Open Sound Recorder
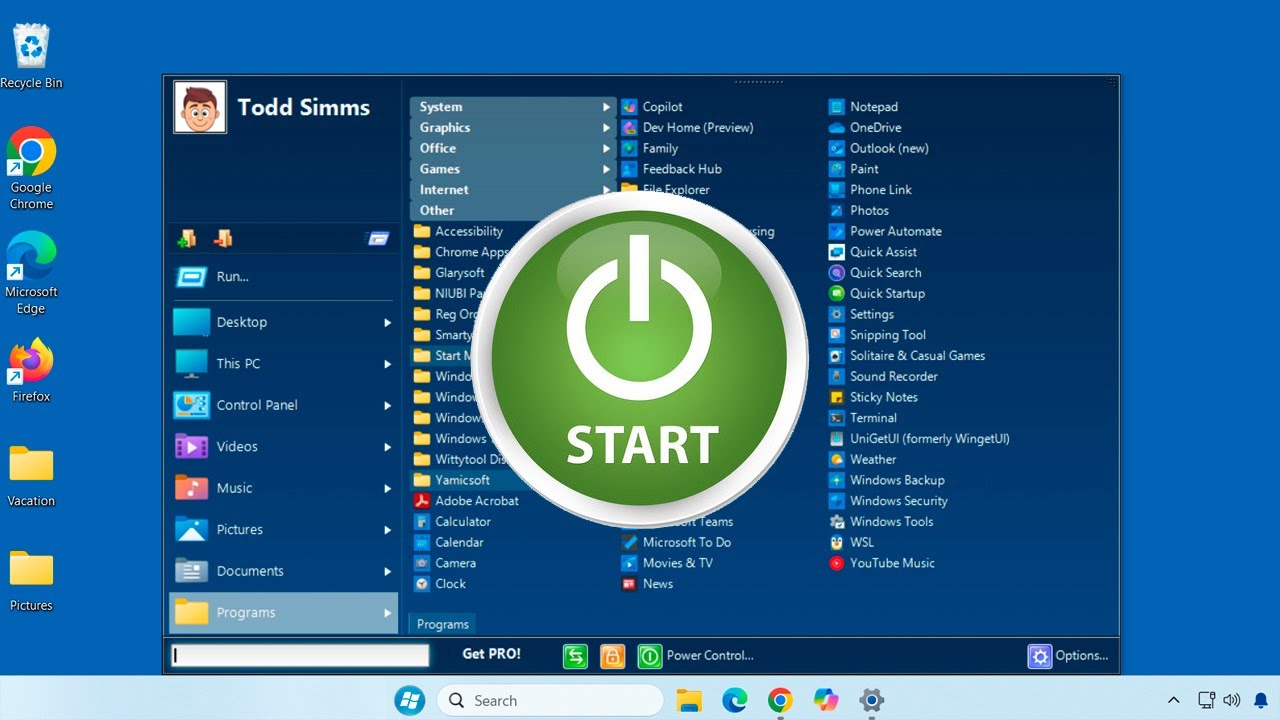1280x720 pixels. (x=883, y=377)
